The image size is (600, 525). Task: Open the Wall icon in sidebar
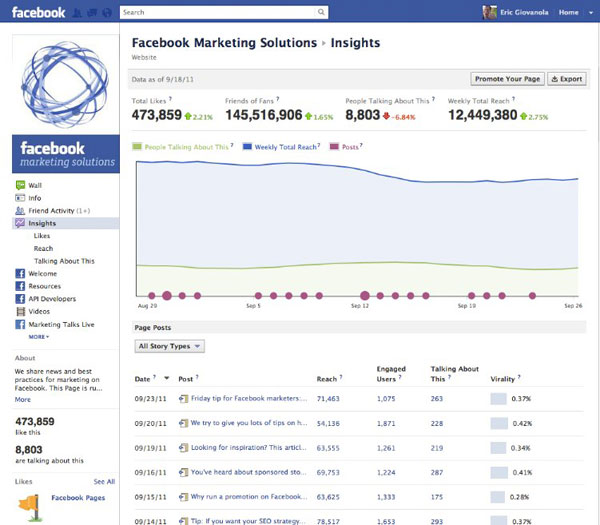tap(20, 185)
